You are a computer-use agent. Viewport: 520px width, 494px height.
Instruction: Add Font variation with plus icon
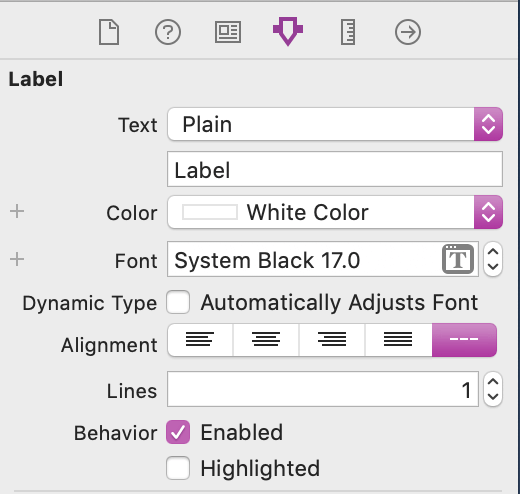pyautogui.click(x=17, y=259)
